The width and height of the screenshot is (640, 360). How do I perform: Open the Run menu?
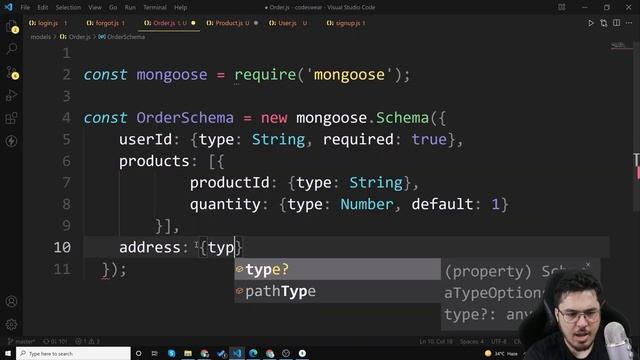pos(130,7)
